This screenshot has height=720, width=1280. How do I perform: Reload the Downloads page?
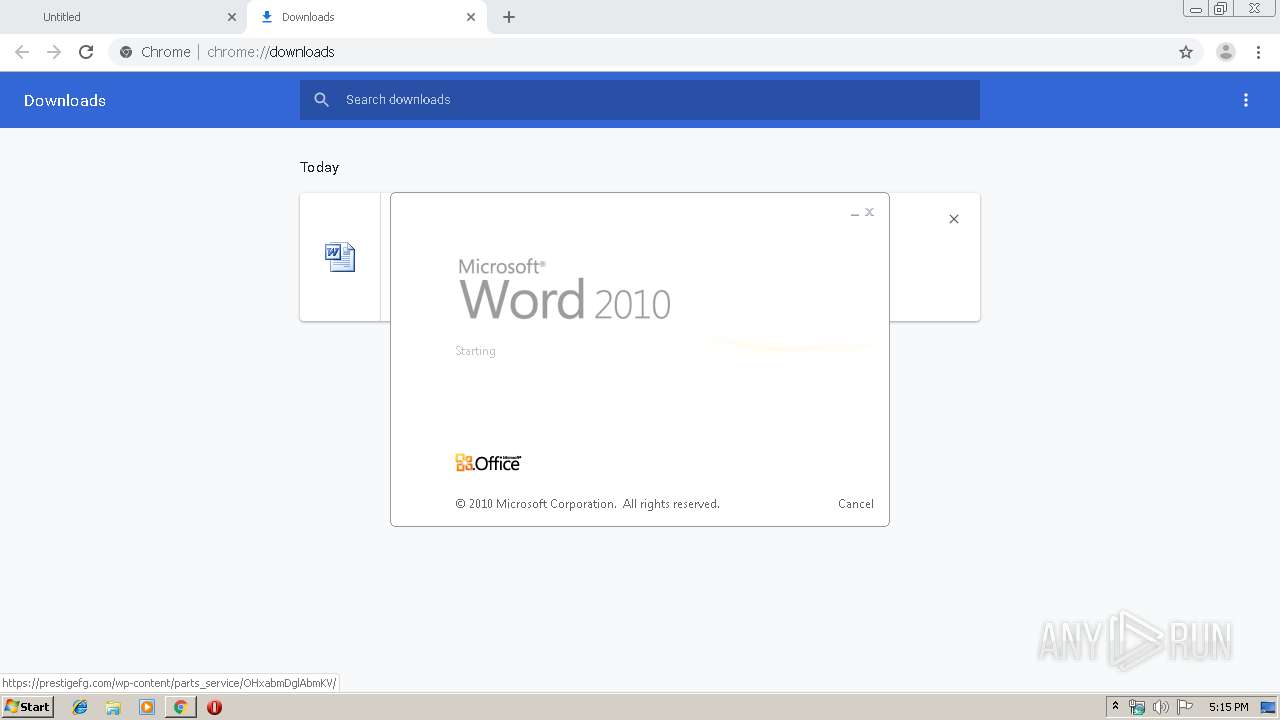(x=86, y=52)
